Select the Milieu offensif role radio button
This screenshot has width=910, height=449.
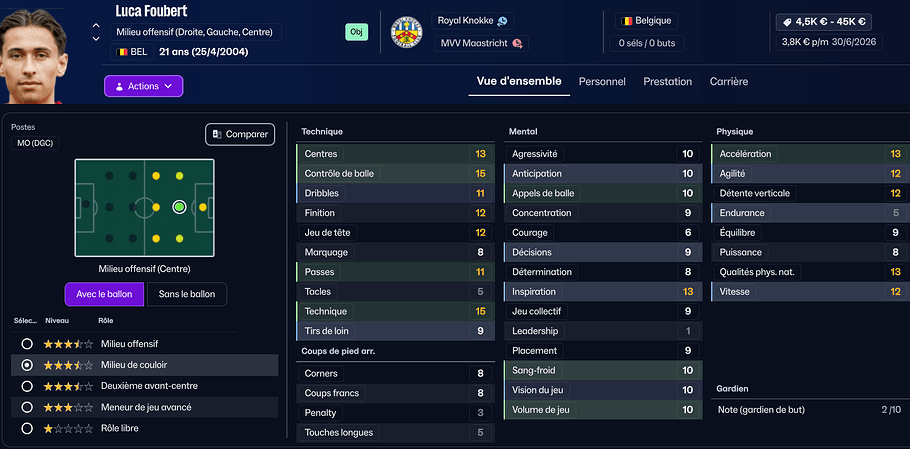(x=27, y=344)
